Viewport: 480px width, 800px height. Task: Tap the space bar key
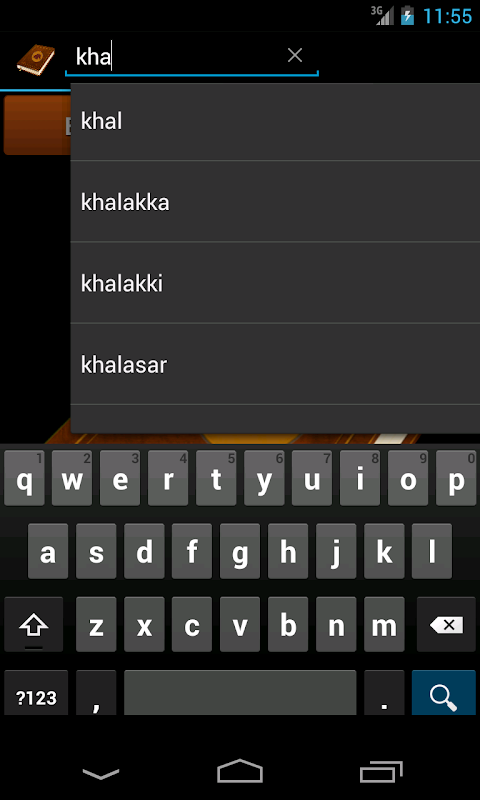tap(240, 692)
